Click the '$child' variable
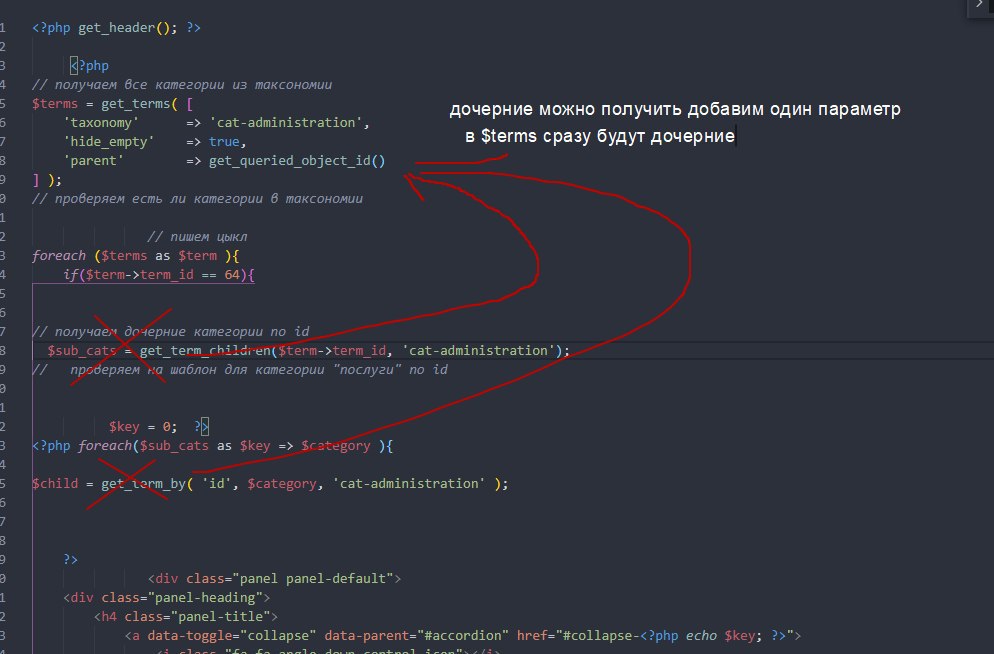 55,484
